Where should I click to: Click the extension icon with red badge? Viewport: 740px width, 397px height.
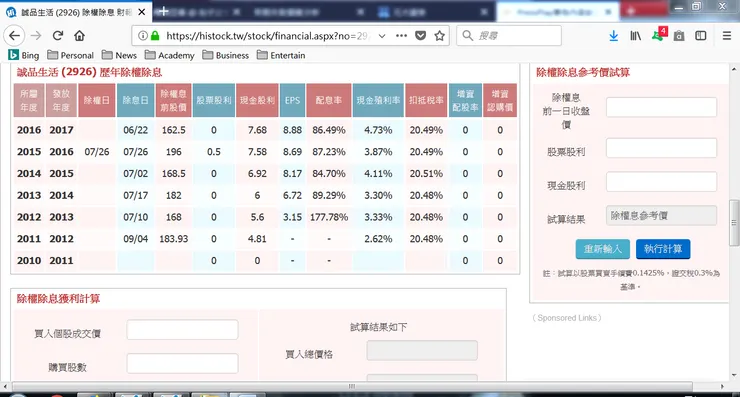click(658, 34)
